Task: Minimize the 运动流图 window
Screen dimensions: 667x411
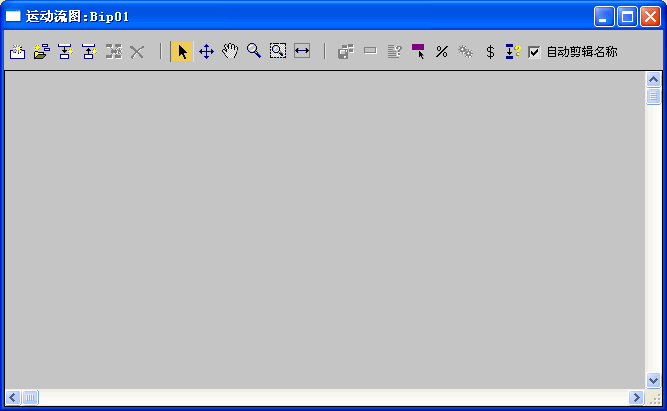Action: pyautogui.click(x=604, y=17)
